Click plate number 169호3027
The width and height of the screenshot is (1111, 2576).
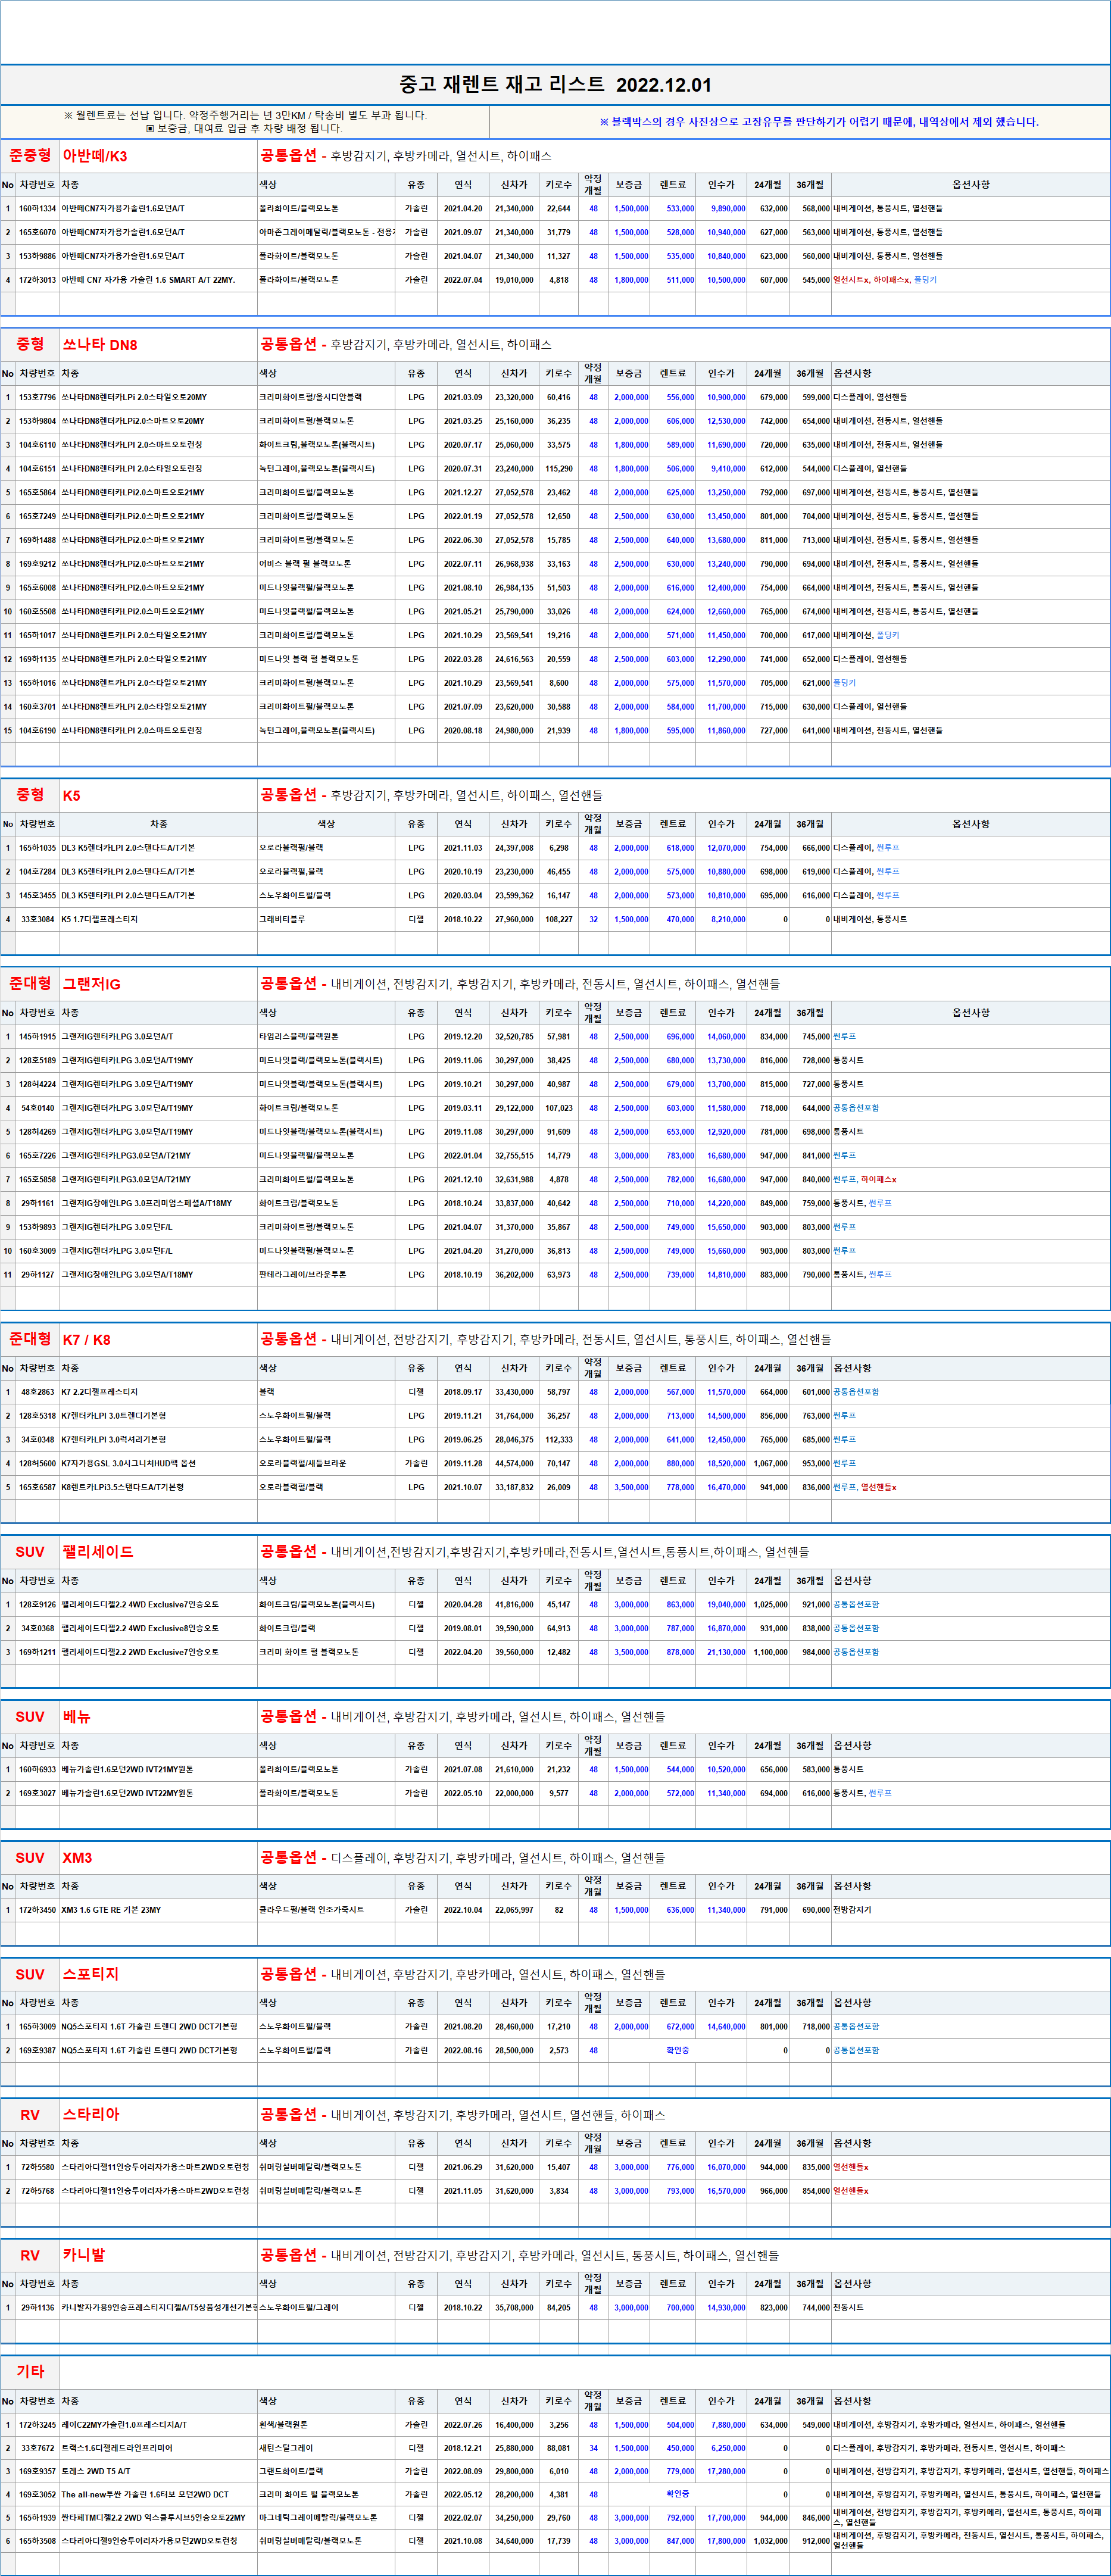coord(37,1793)
